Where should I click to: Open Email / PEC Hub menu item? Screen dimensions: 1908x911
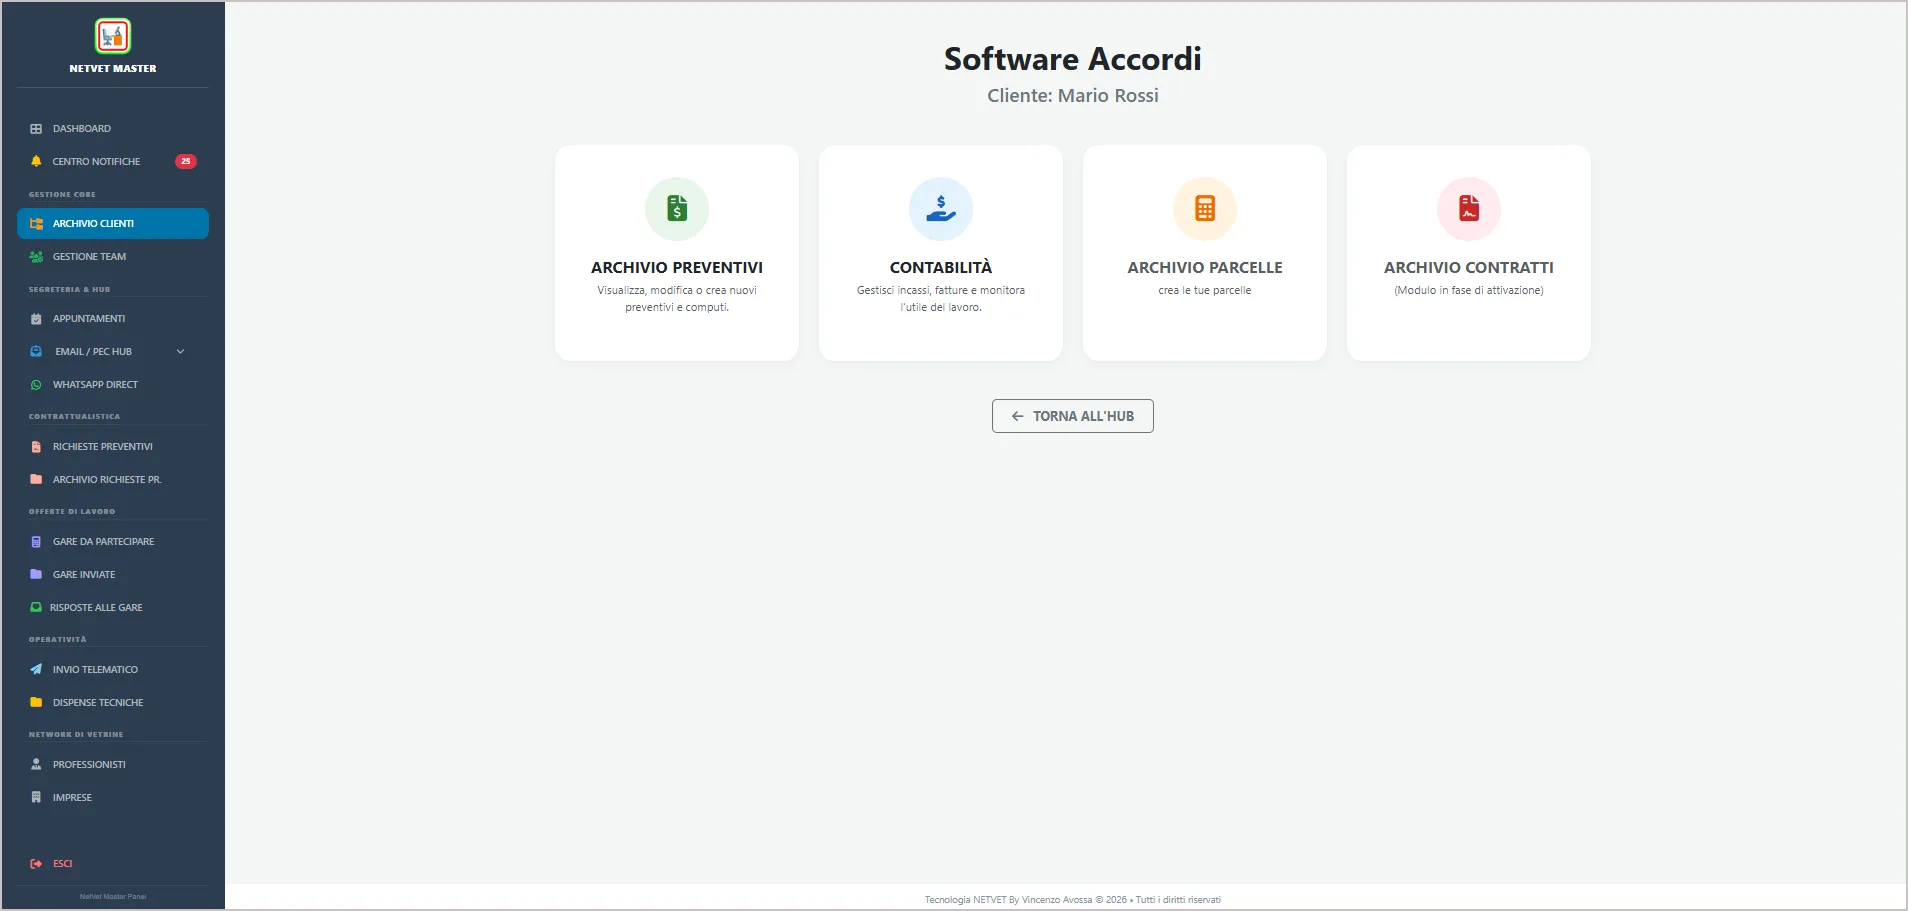pyautogui.click(x=113, y=352)
